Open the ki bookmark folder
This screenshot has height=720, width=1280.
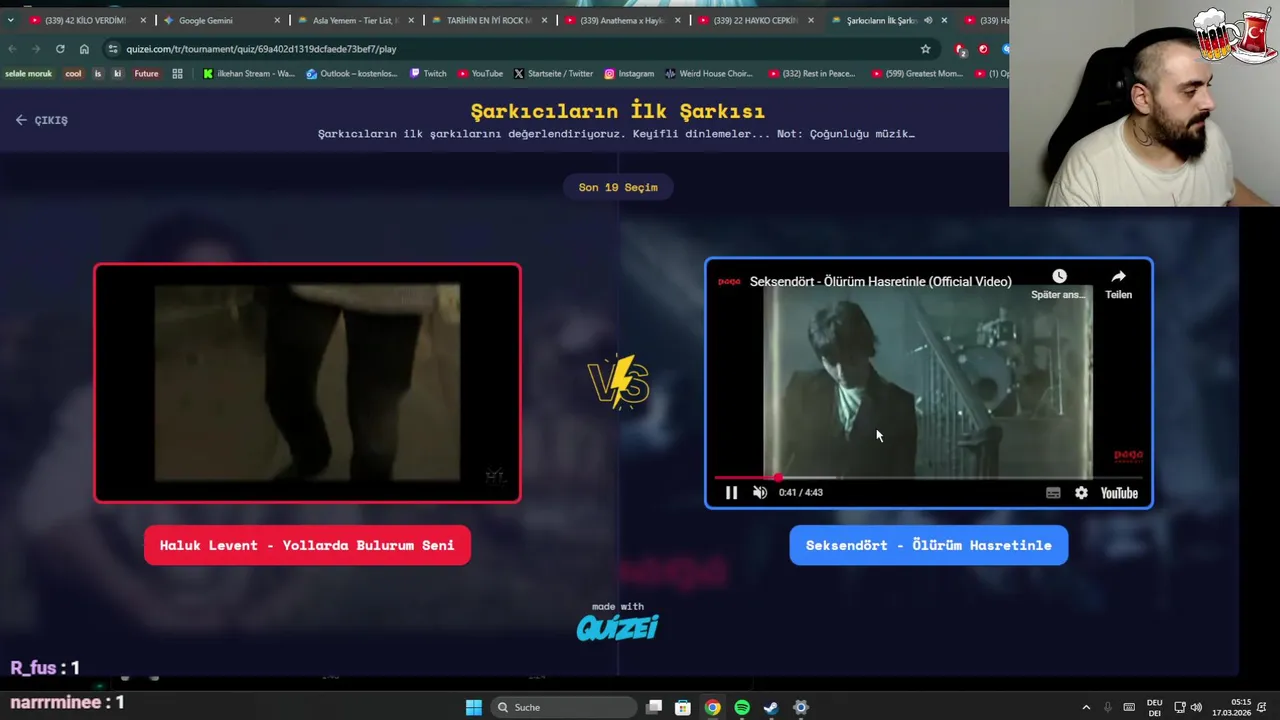pyautogui.click(x=118, y=73)
